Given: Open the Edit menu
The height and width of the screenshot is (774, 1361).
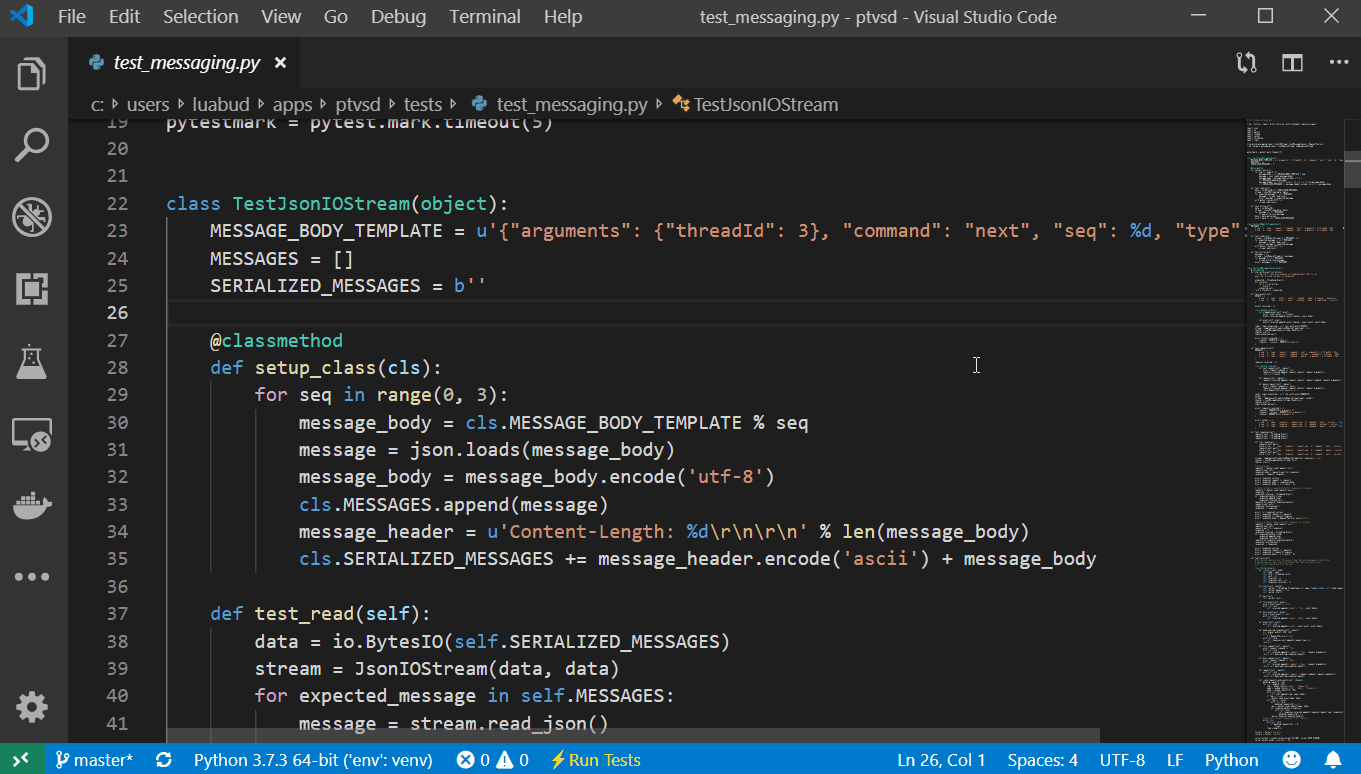Looking at the screenshot, I should (125, 17).
